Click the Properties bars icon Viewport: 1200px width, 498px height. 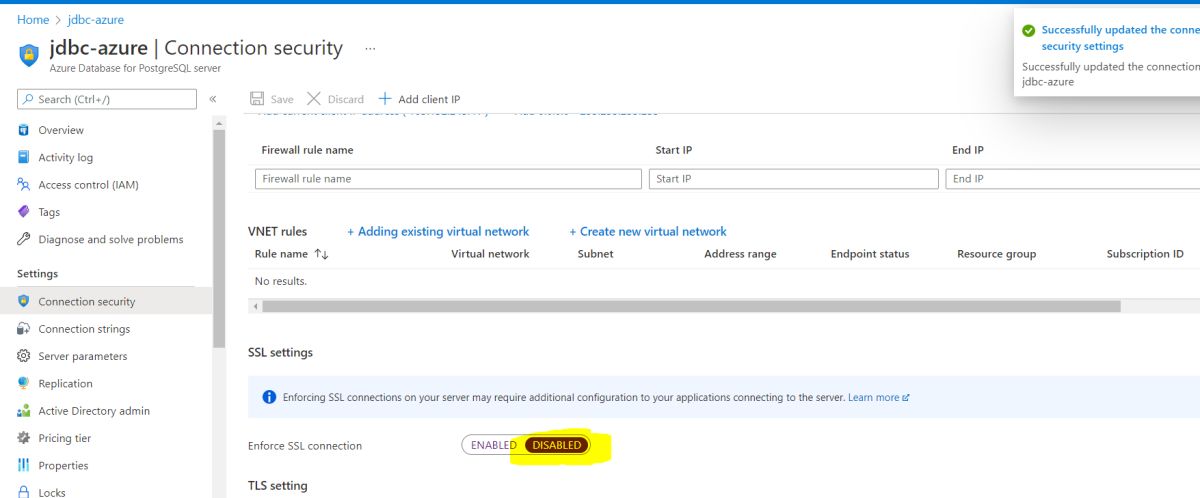(24, 465)
